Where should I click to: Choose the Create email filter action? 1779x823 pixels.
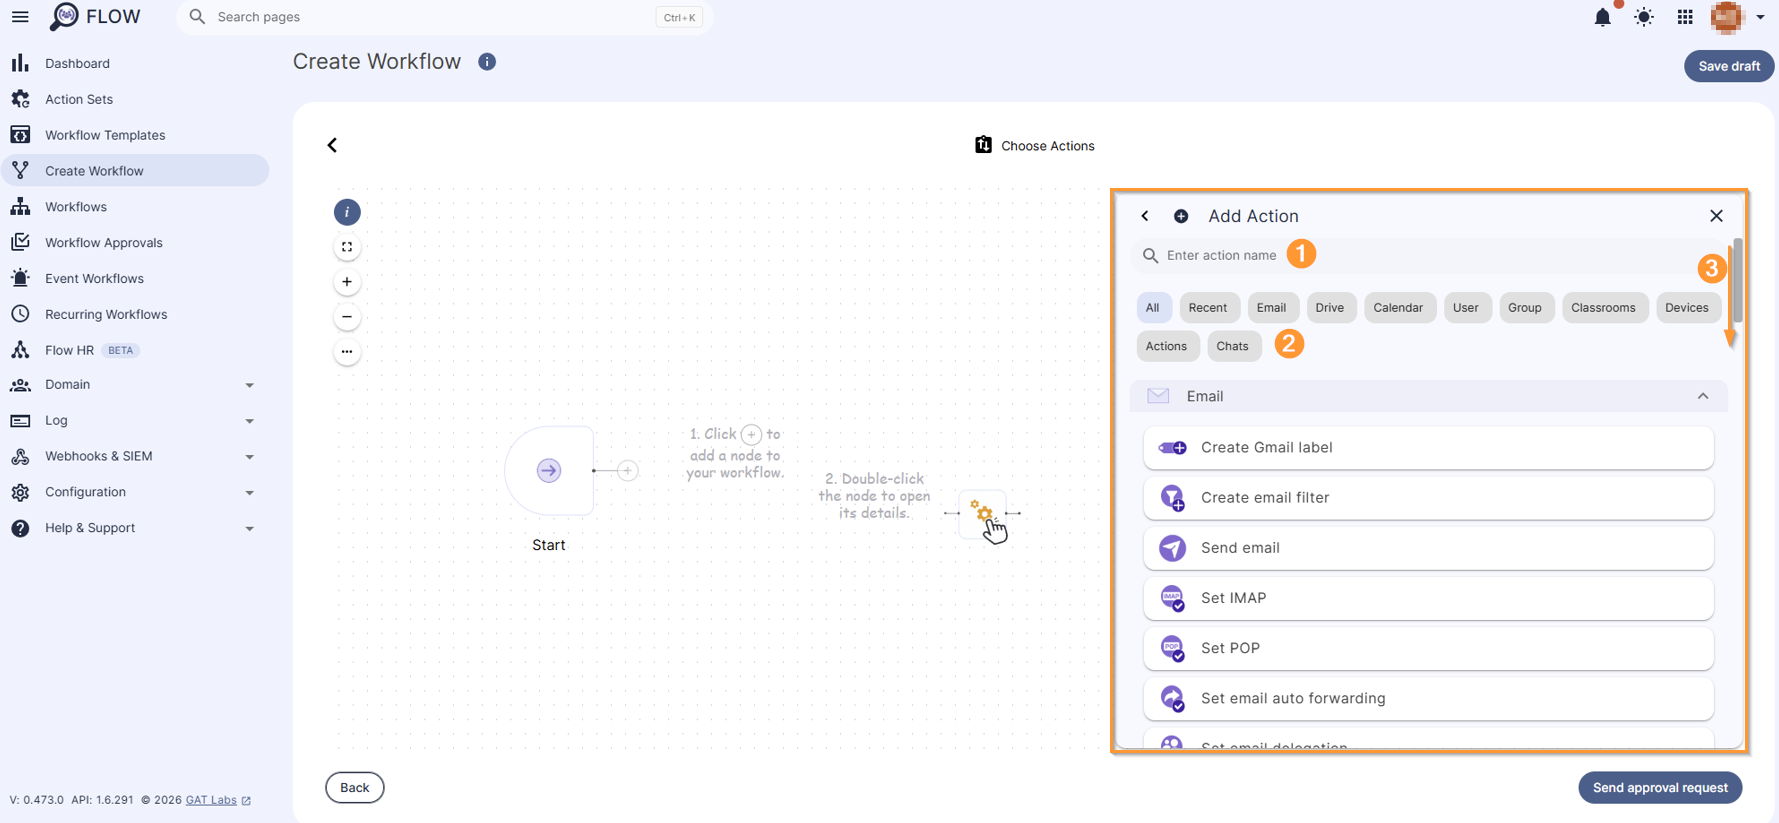[1428, 498]
